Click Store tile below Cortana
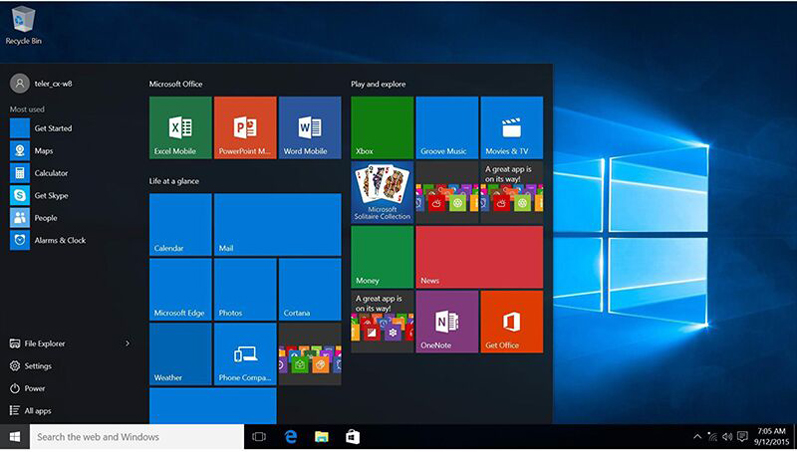This screenshot has width=800, height=452. click(310, 354)
